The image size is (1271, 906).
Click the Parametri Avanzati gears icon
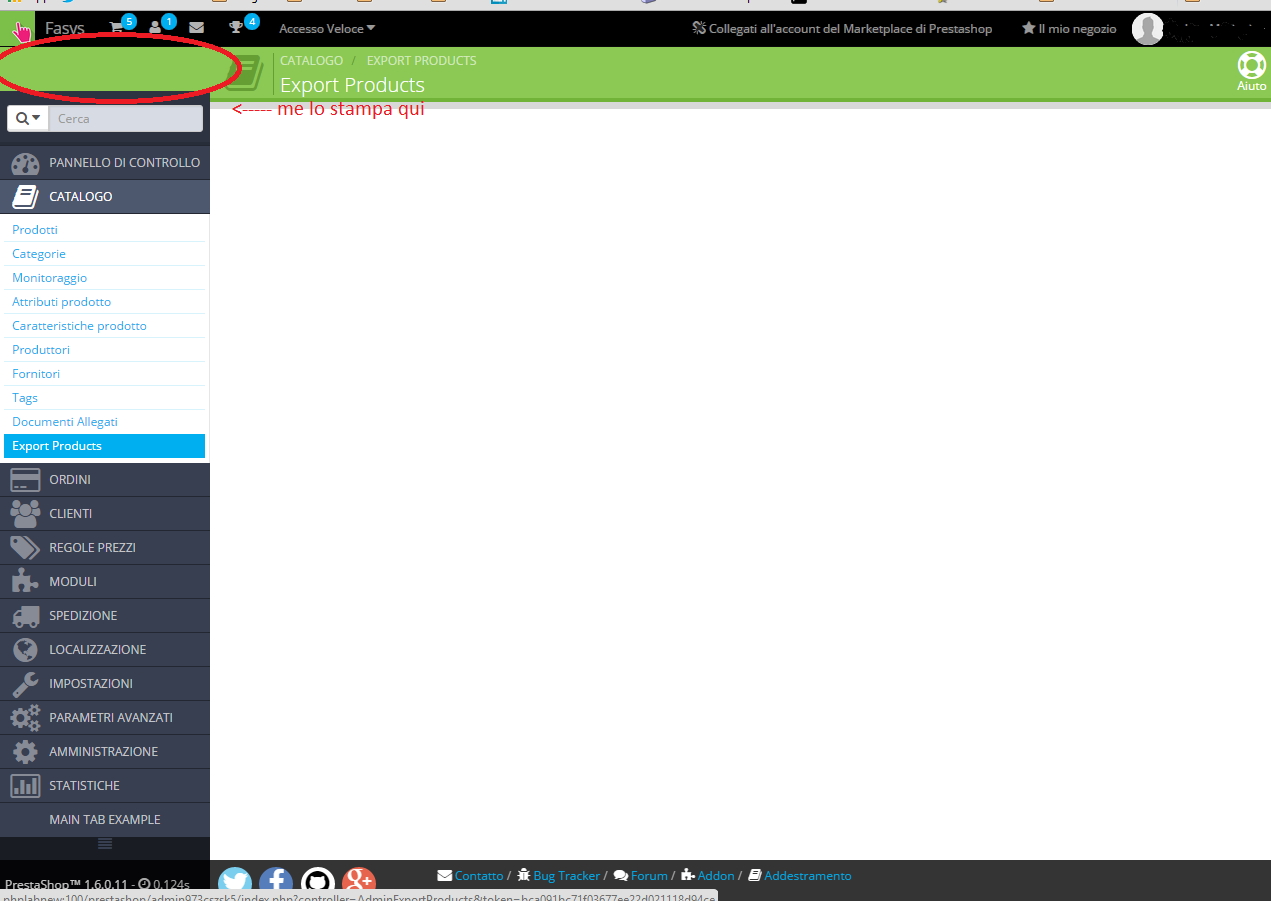pos(25,718)
